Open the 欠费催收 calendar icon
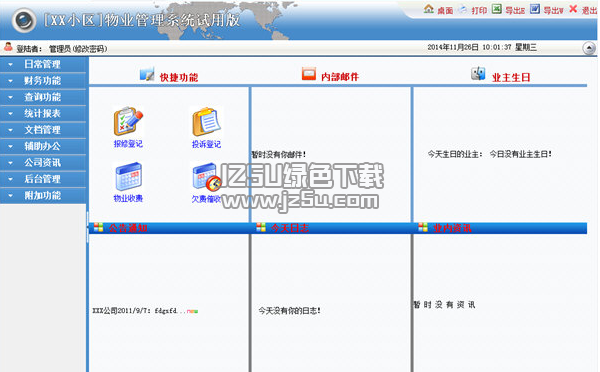This screenshot has height=372, width=600. pos(206,177)
